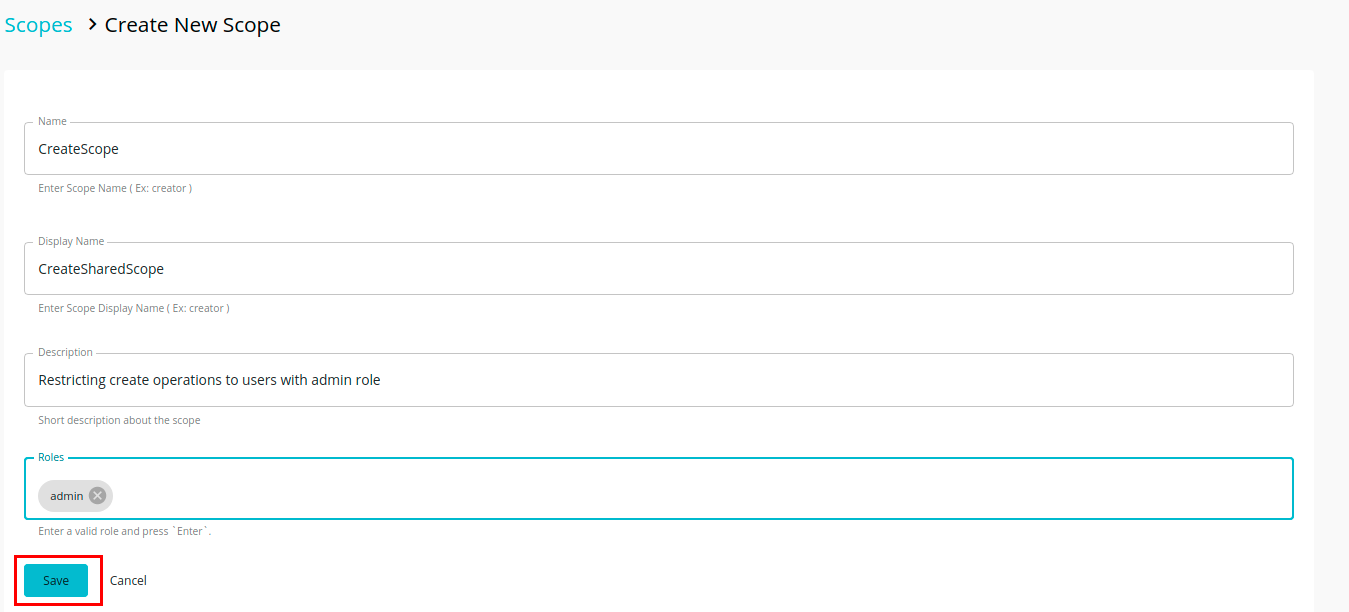1349x612 pixels.
Task: Click the Name field label
Action: (52, 121)
